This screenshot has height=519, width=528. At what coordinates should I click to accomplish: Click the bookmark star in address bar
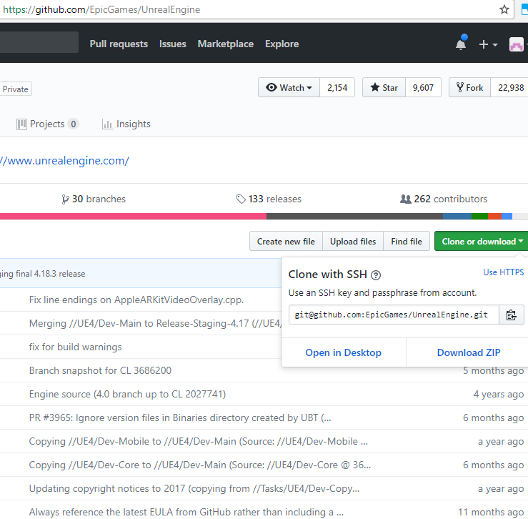504,10
